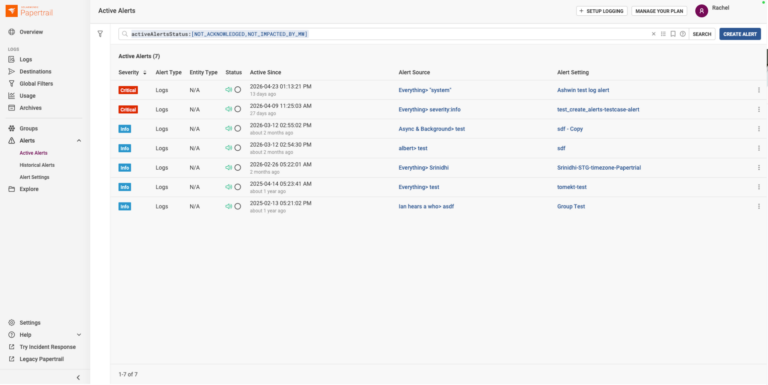Collapse the Alerts section chevron
The image size is (768, 385).
[x=79, y=141]
